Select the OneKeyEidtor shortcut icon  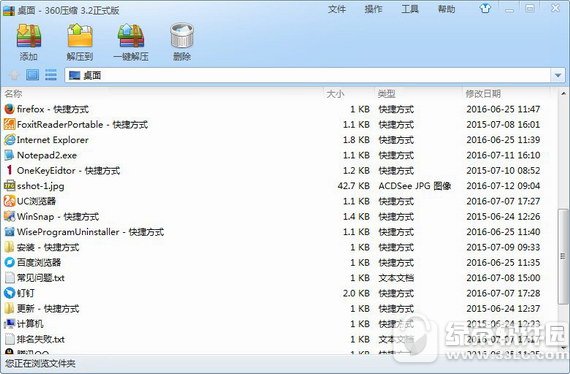(x=9, y=170)
